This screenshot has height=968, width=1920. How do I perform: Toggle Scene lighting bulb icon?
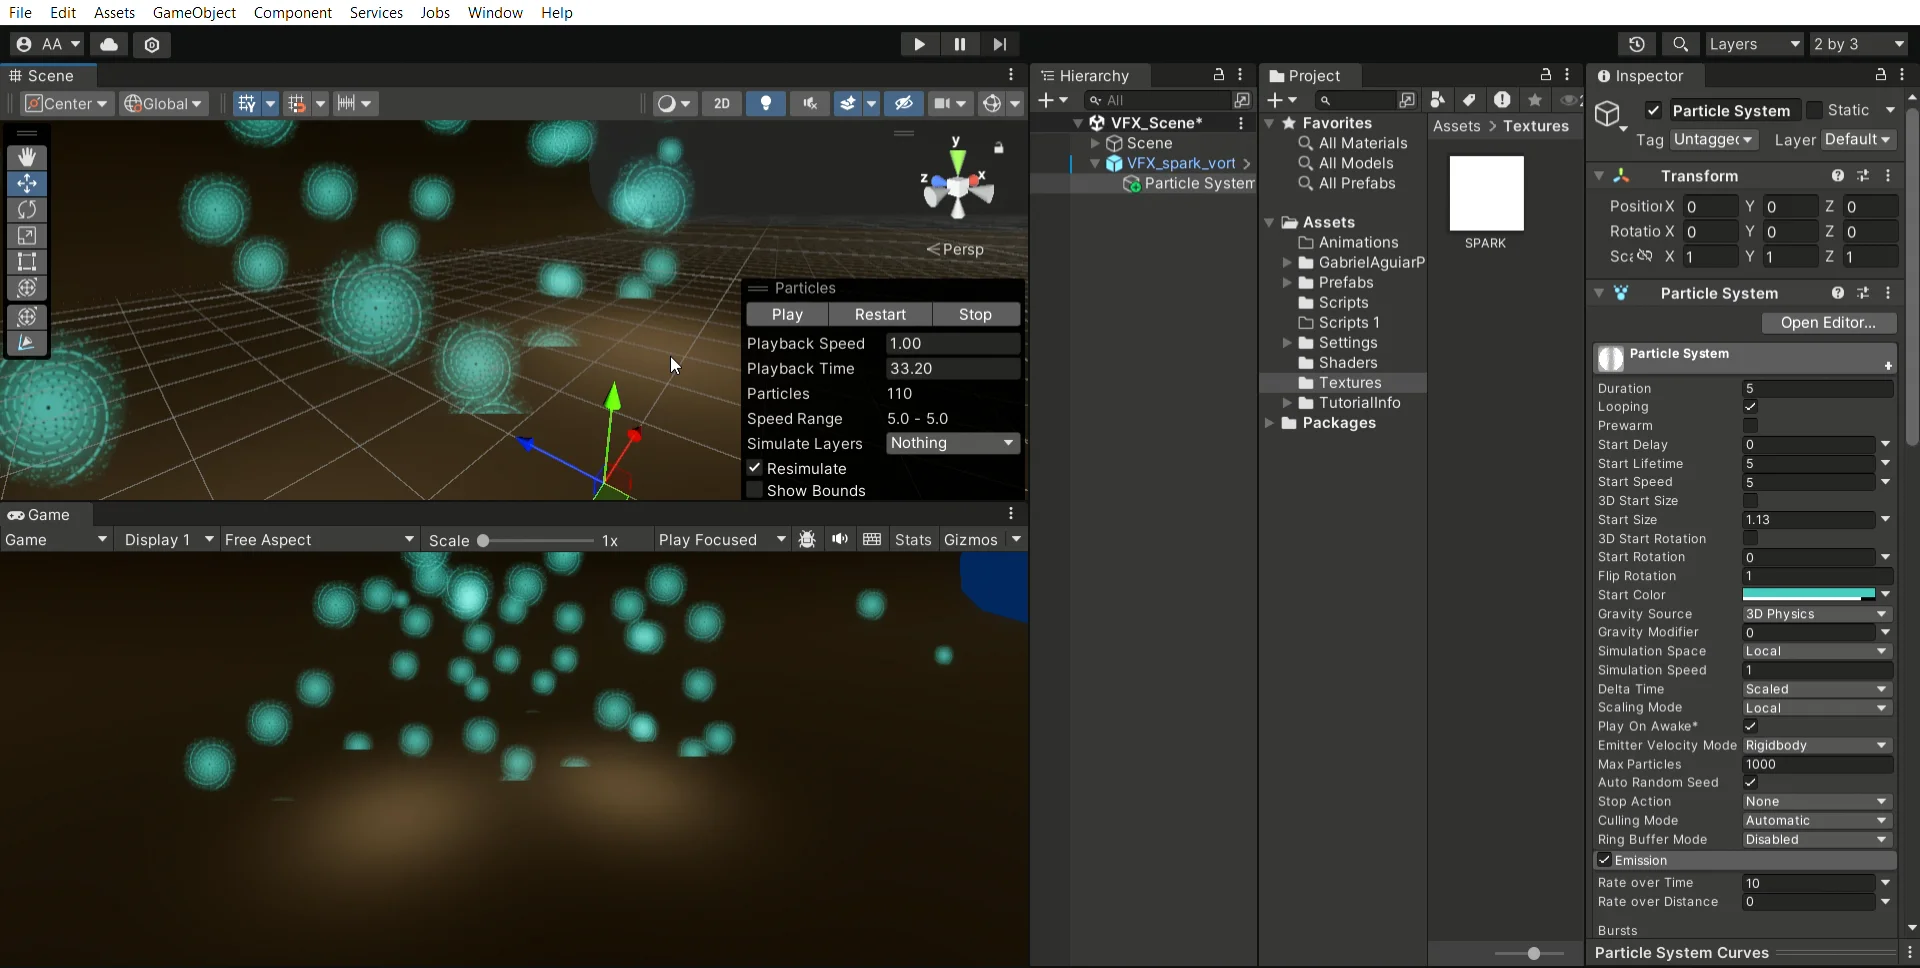click(x=766, y=103)
